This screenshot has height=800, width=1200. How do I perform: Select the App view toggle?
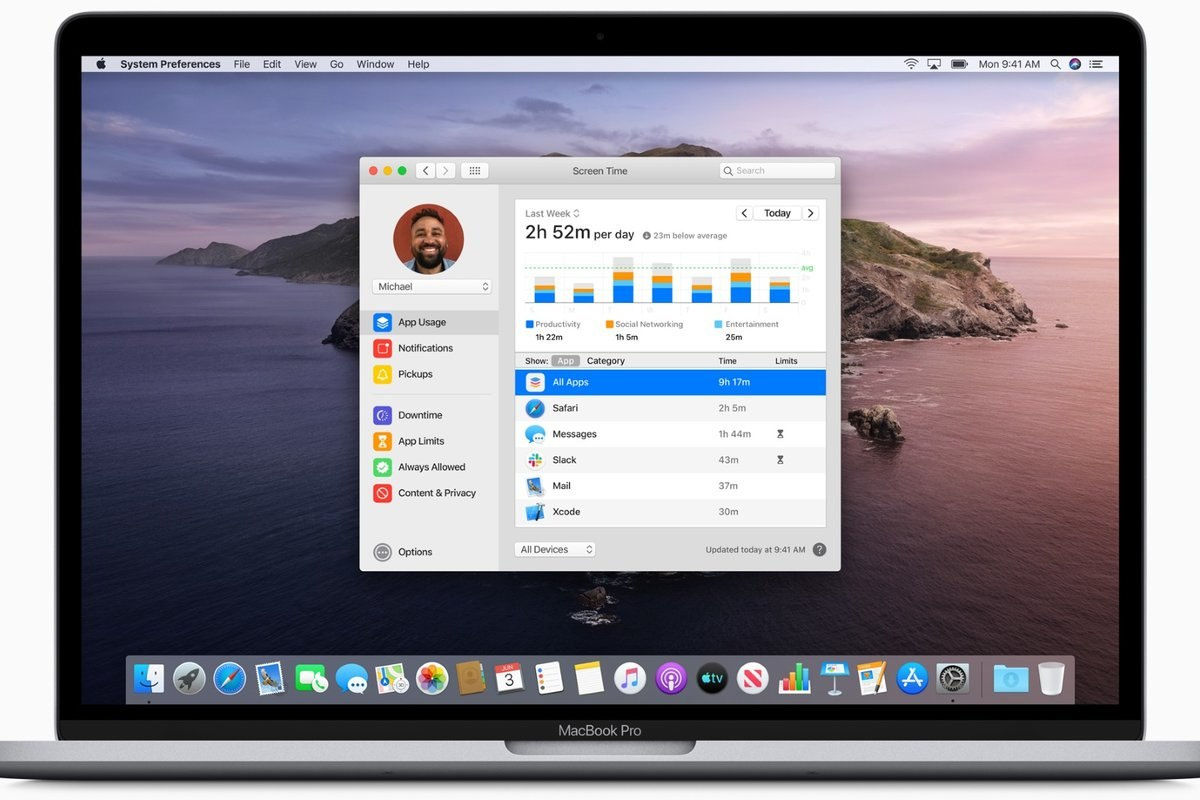565,361
